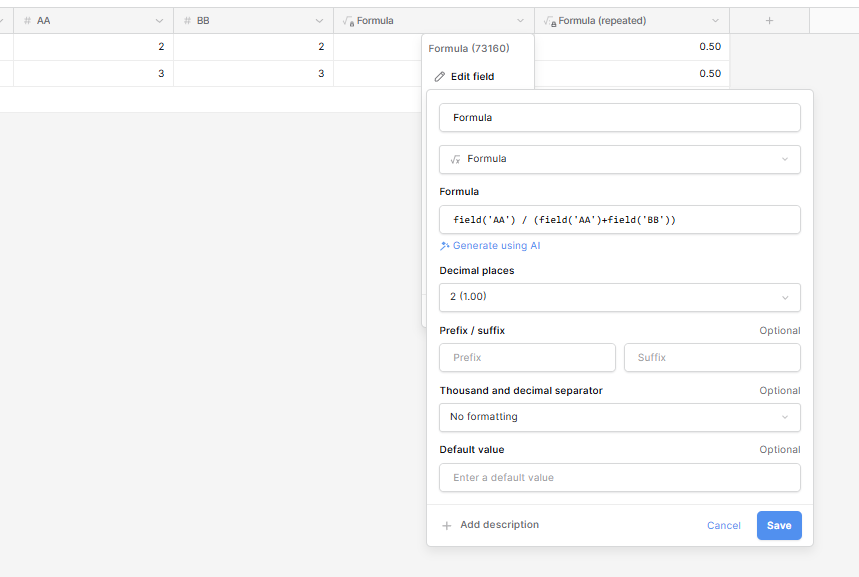Click the AA column header
This screenshot has height=577, width=859.
tap(93, 21)
